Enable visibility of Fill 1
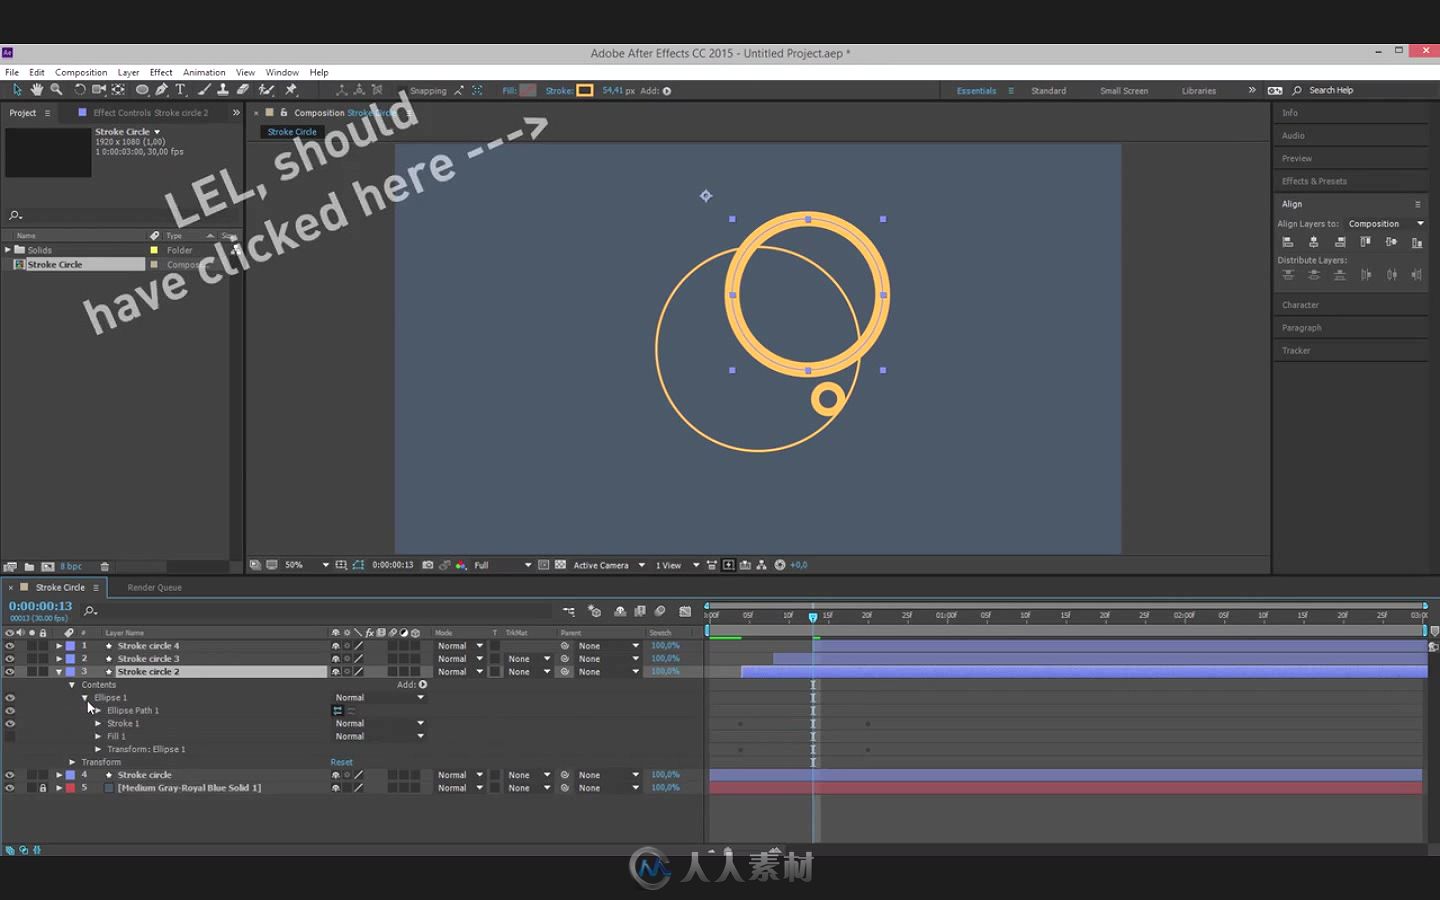Image resolution: width=1440 pixels, height=900 pixels. pos(10,737)
